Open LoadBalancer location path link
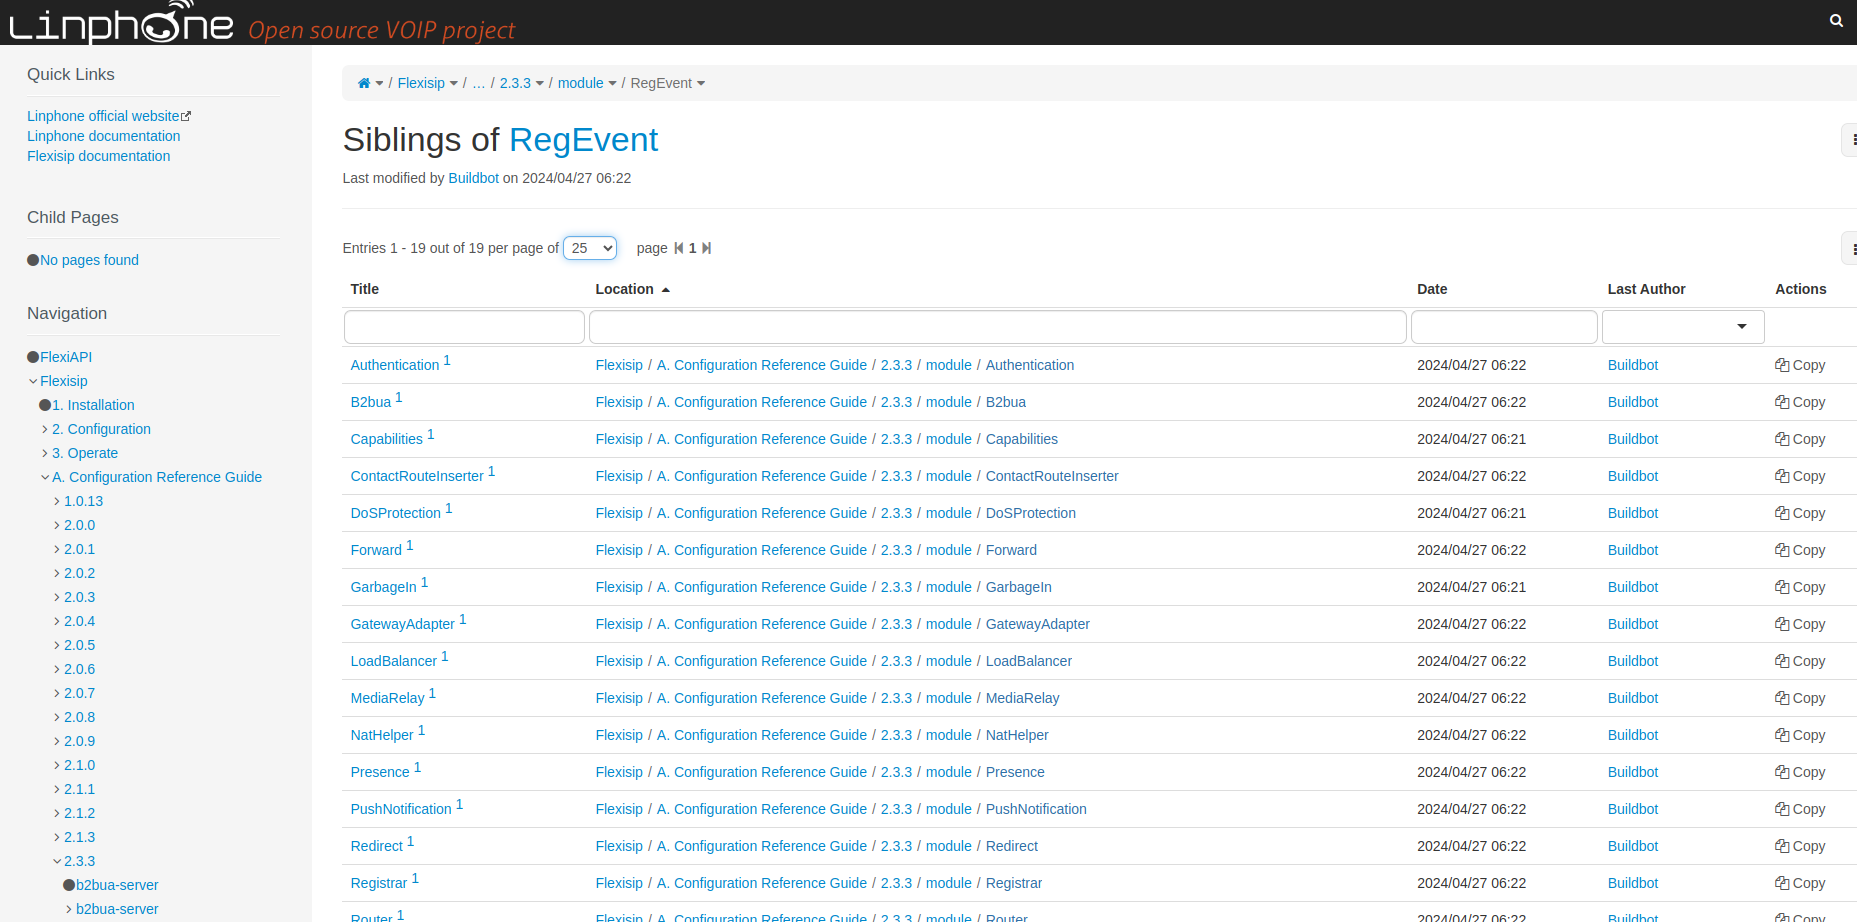Viewport: 1857px width, 922px height. [1029, 661]
